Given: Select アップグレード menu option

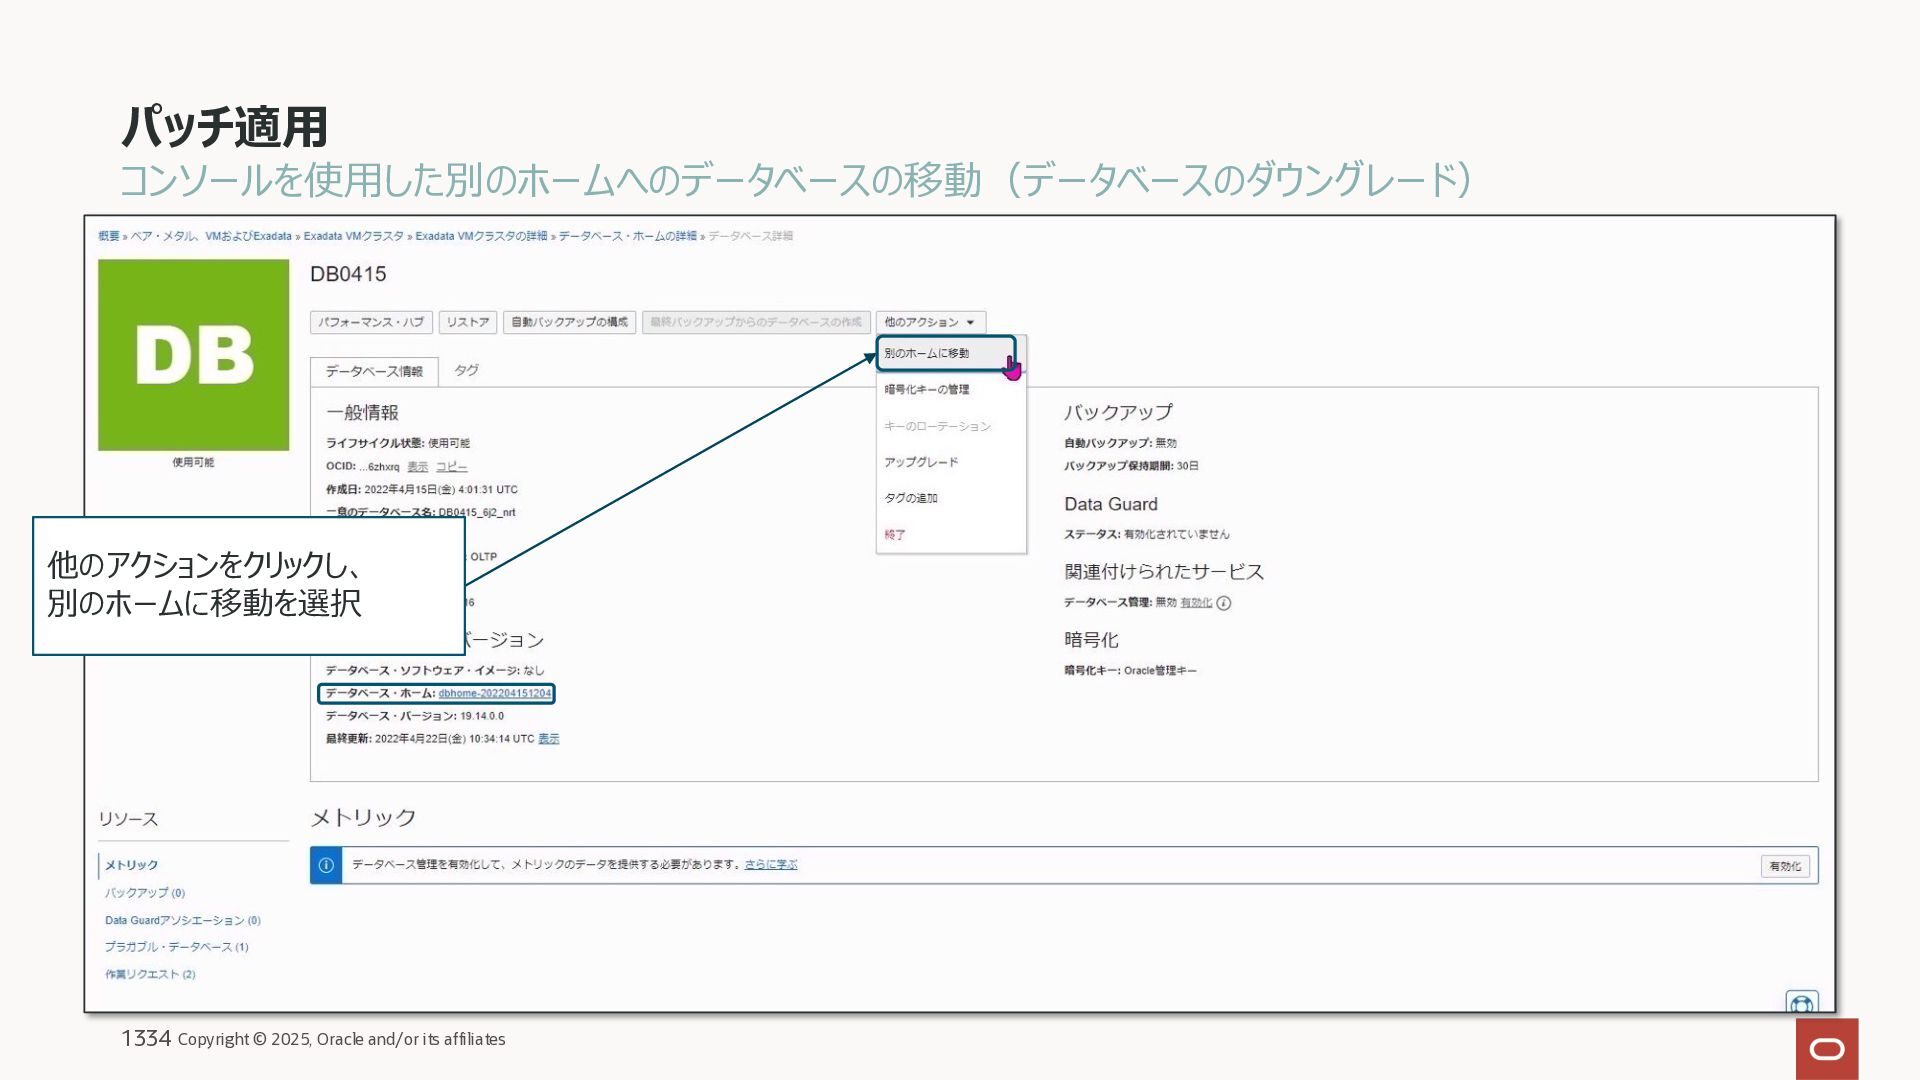Looking at the screenshot, I should (x=921, y=462).
